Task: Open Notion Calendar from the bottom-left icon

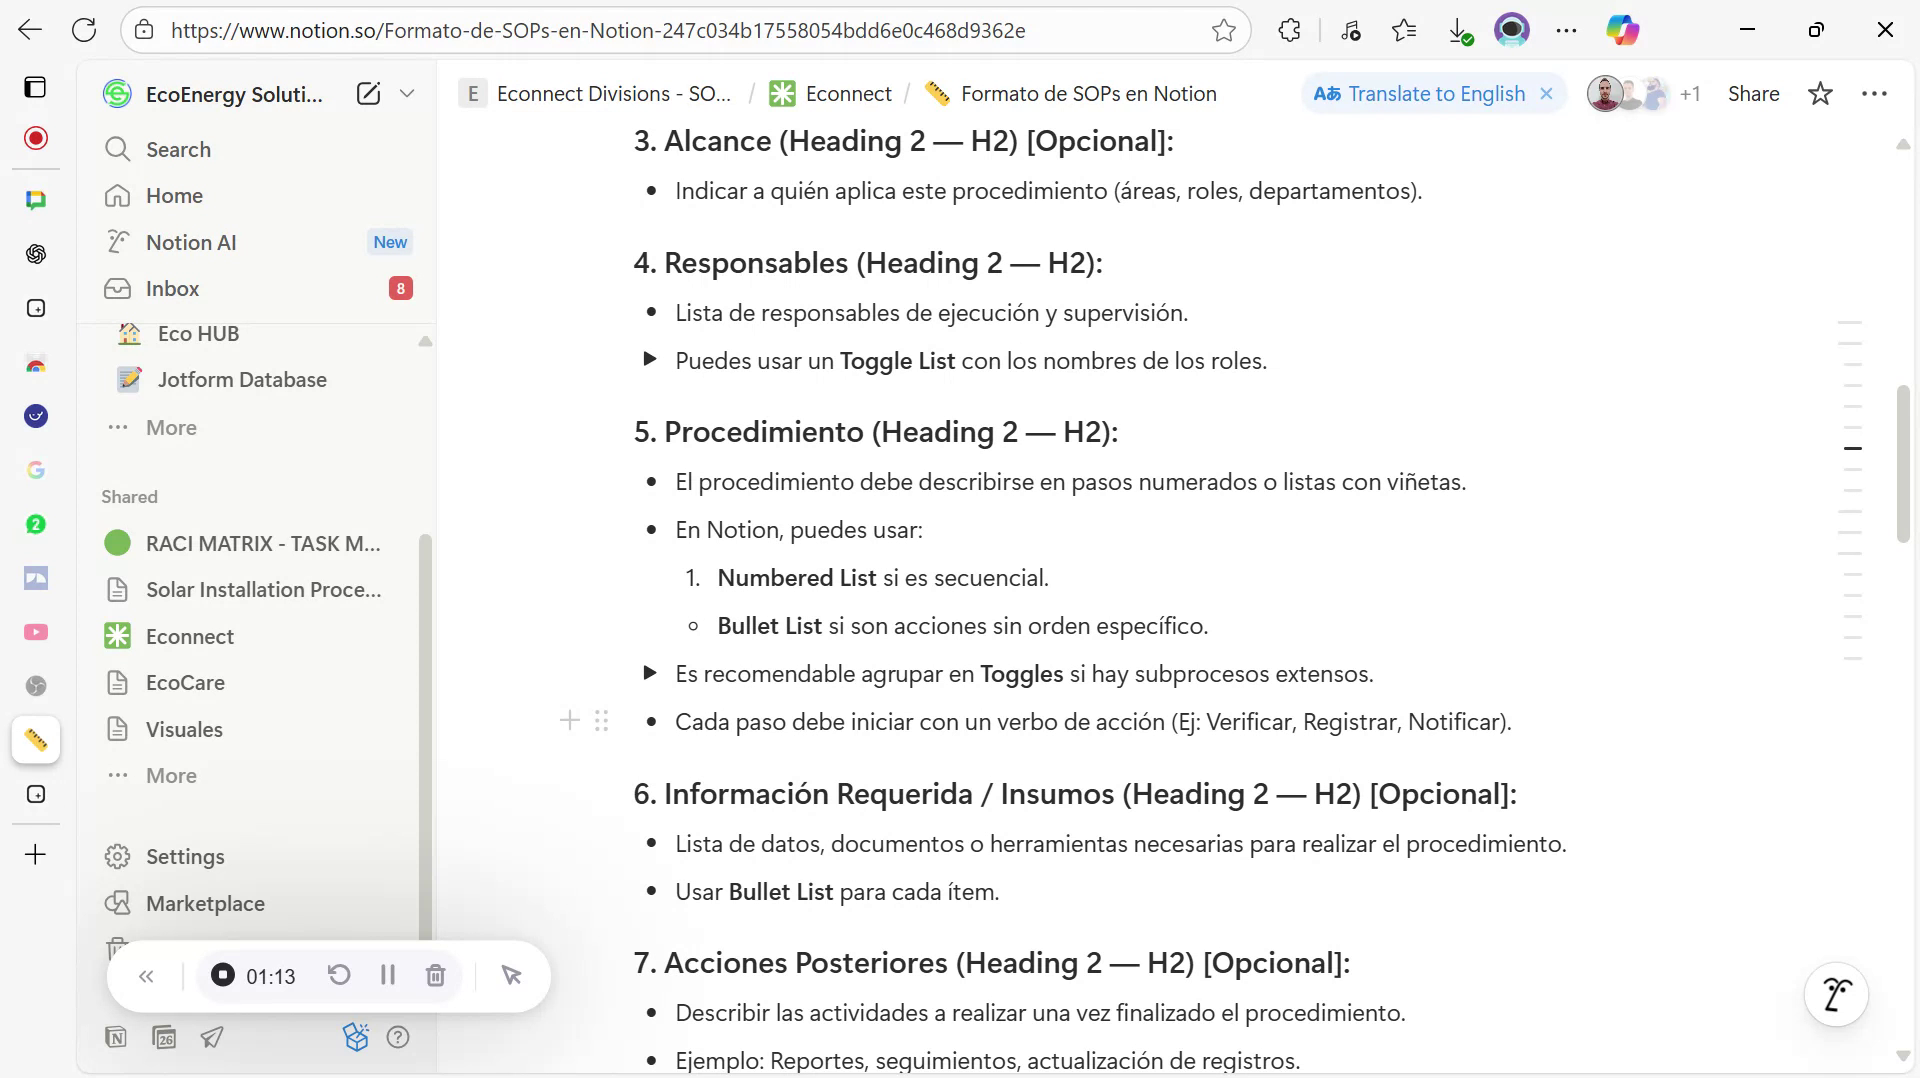Action: pos(165,1037)
